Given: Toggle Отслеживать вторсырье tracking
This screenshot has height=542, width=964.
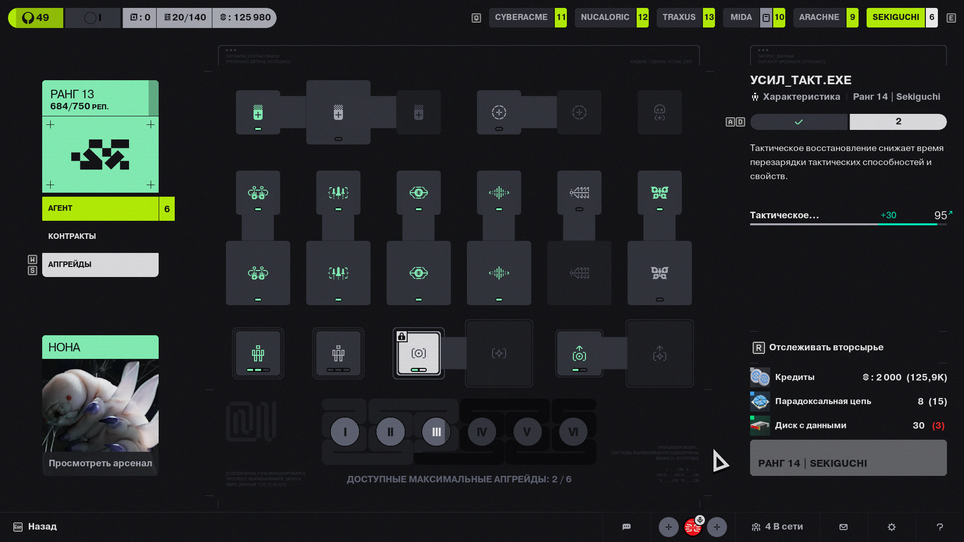Looking at the screenshot, I should point(818,347).
